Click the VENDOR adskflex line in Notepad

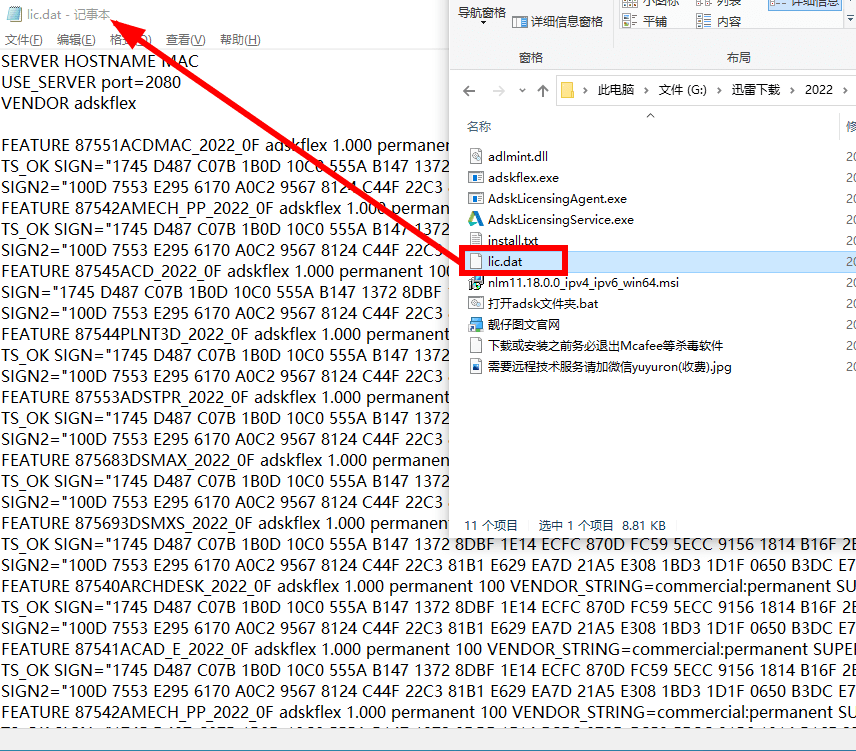69,103
